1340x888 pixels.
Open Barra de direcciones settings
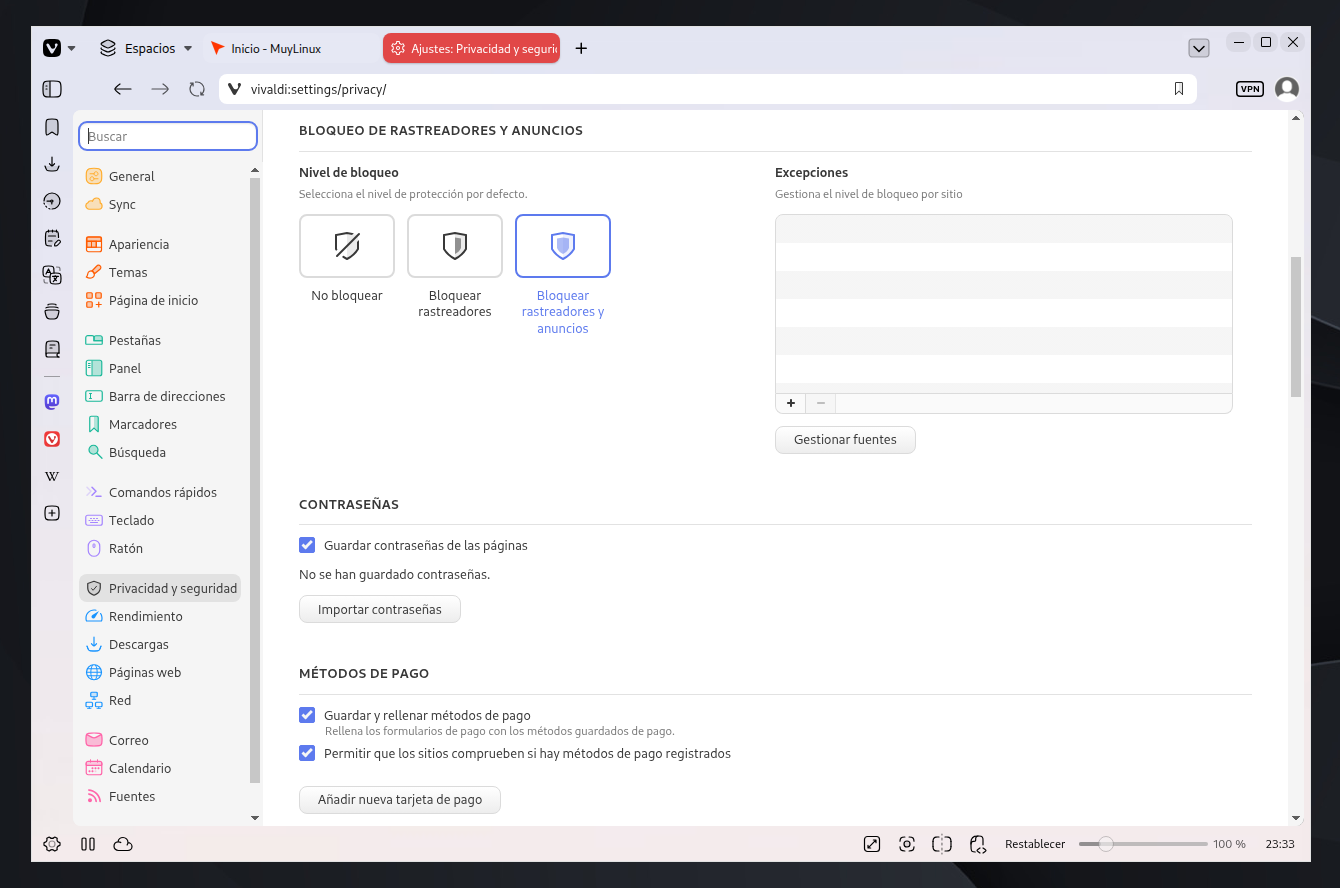click(x=160, y=396)
